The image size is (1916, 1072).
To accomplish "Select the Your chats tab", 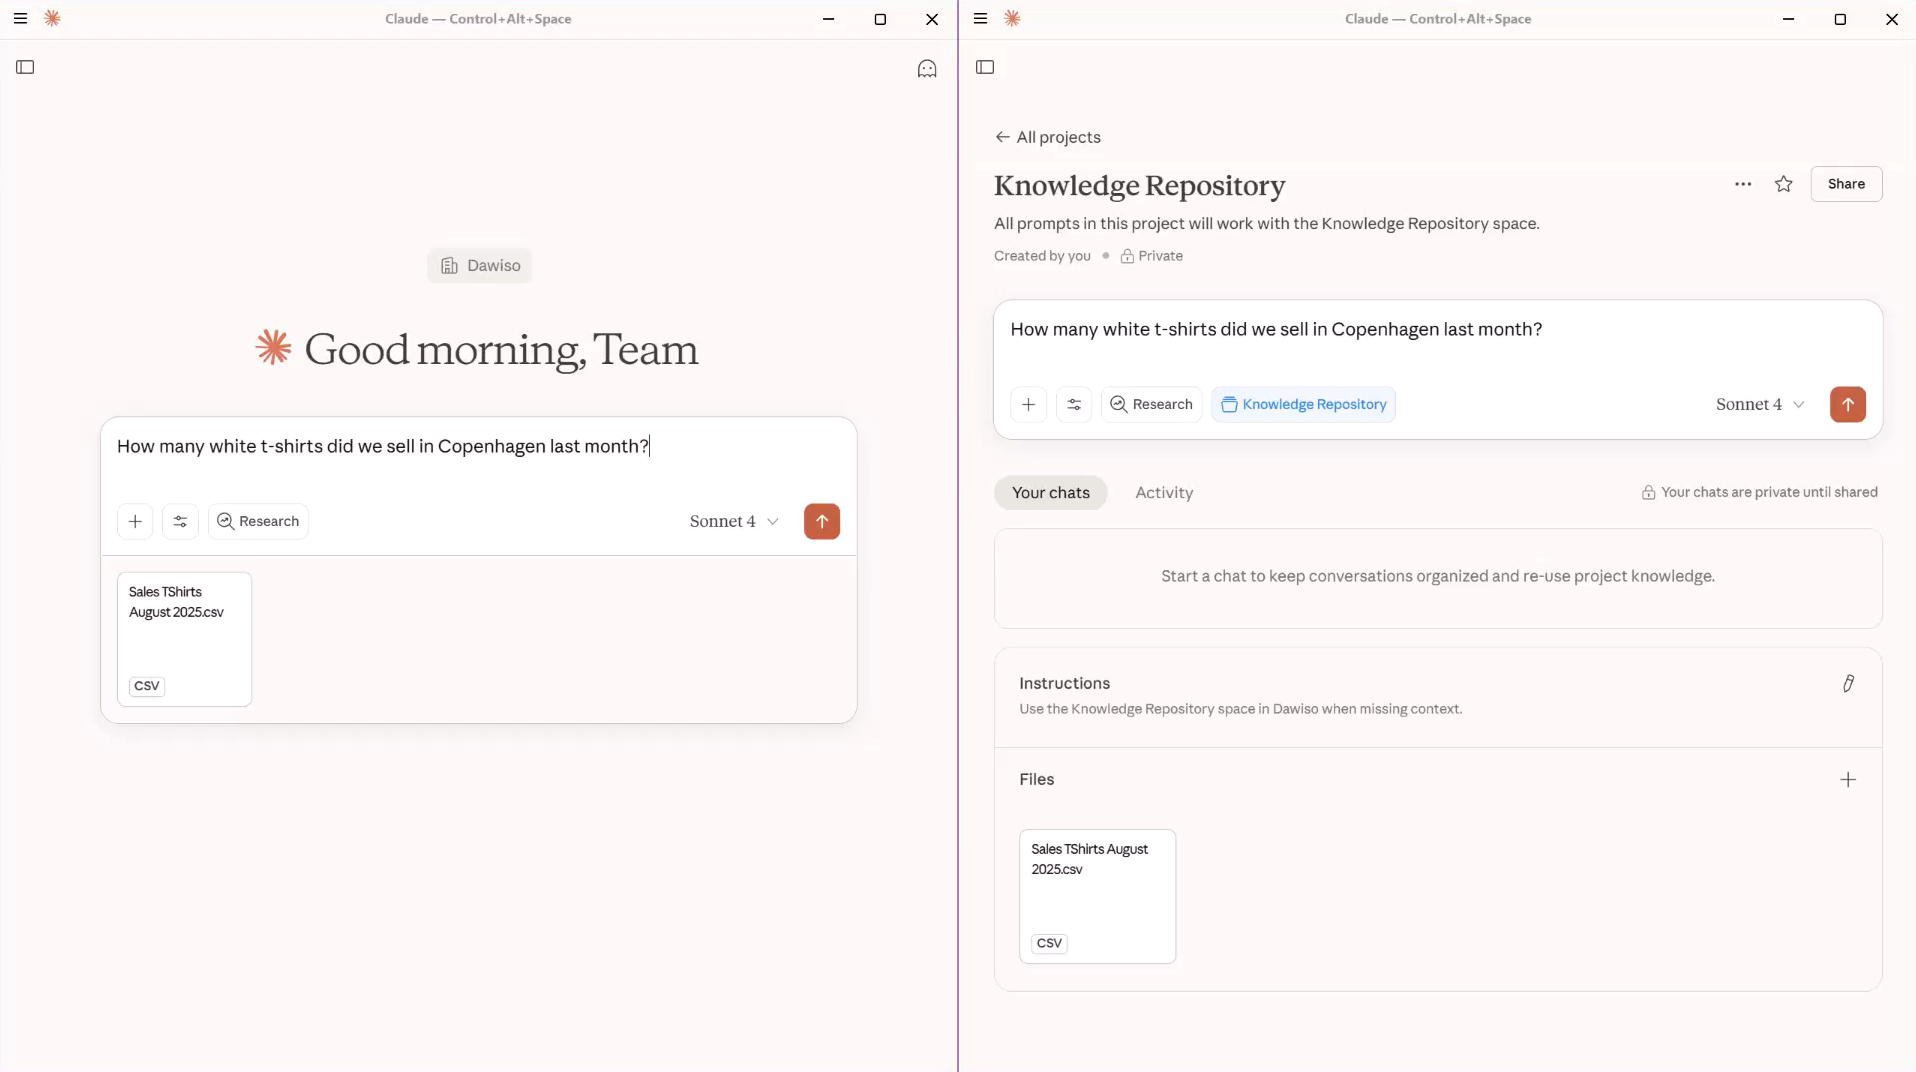I will click(x=1050, y=492).
